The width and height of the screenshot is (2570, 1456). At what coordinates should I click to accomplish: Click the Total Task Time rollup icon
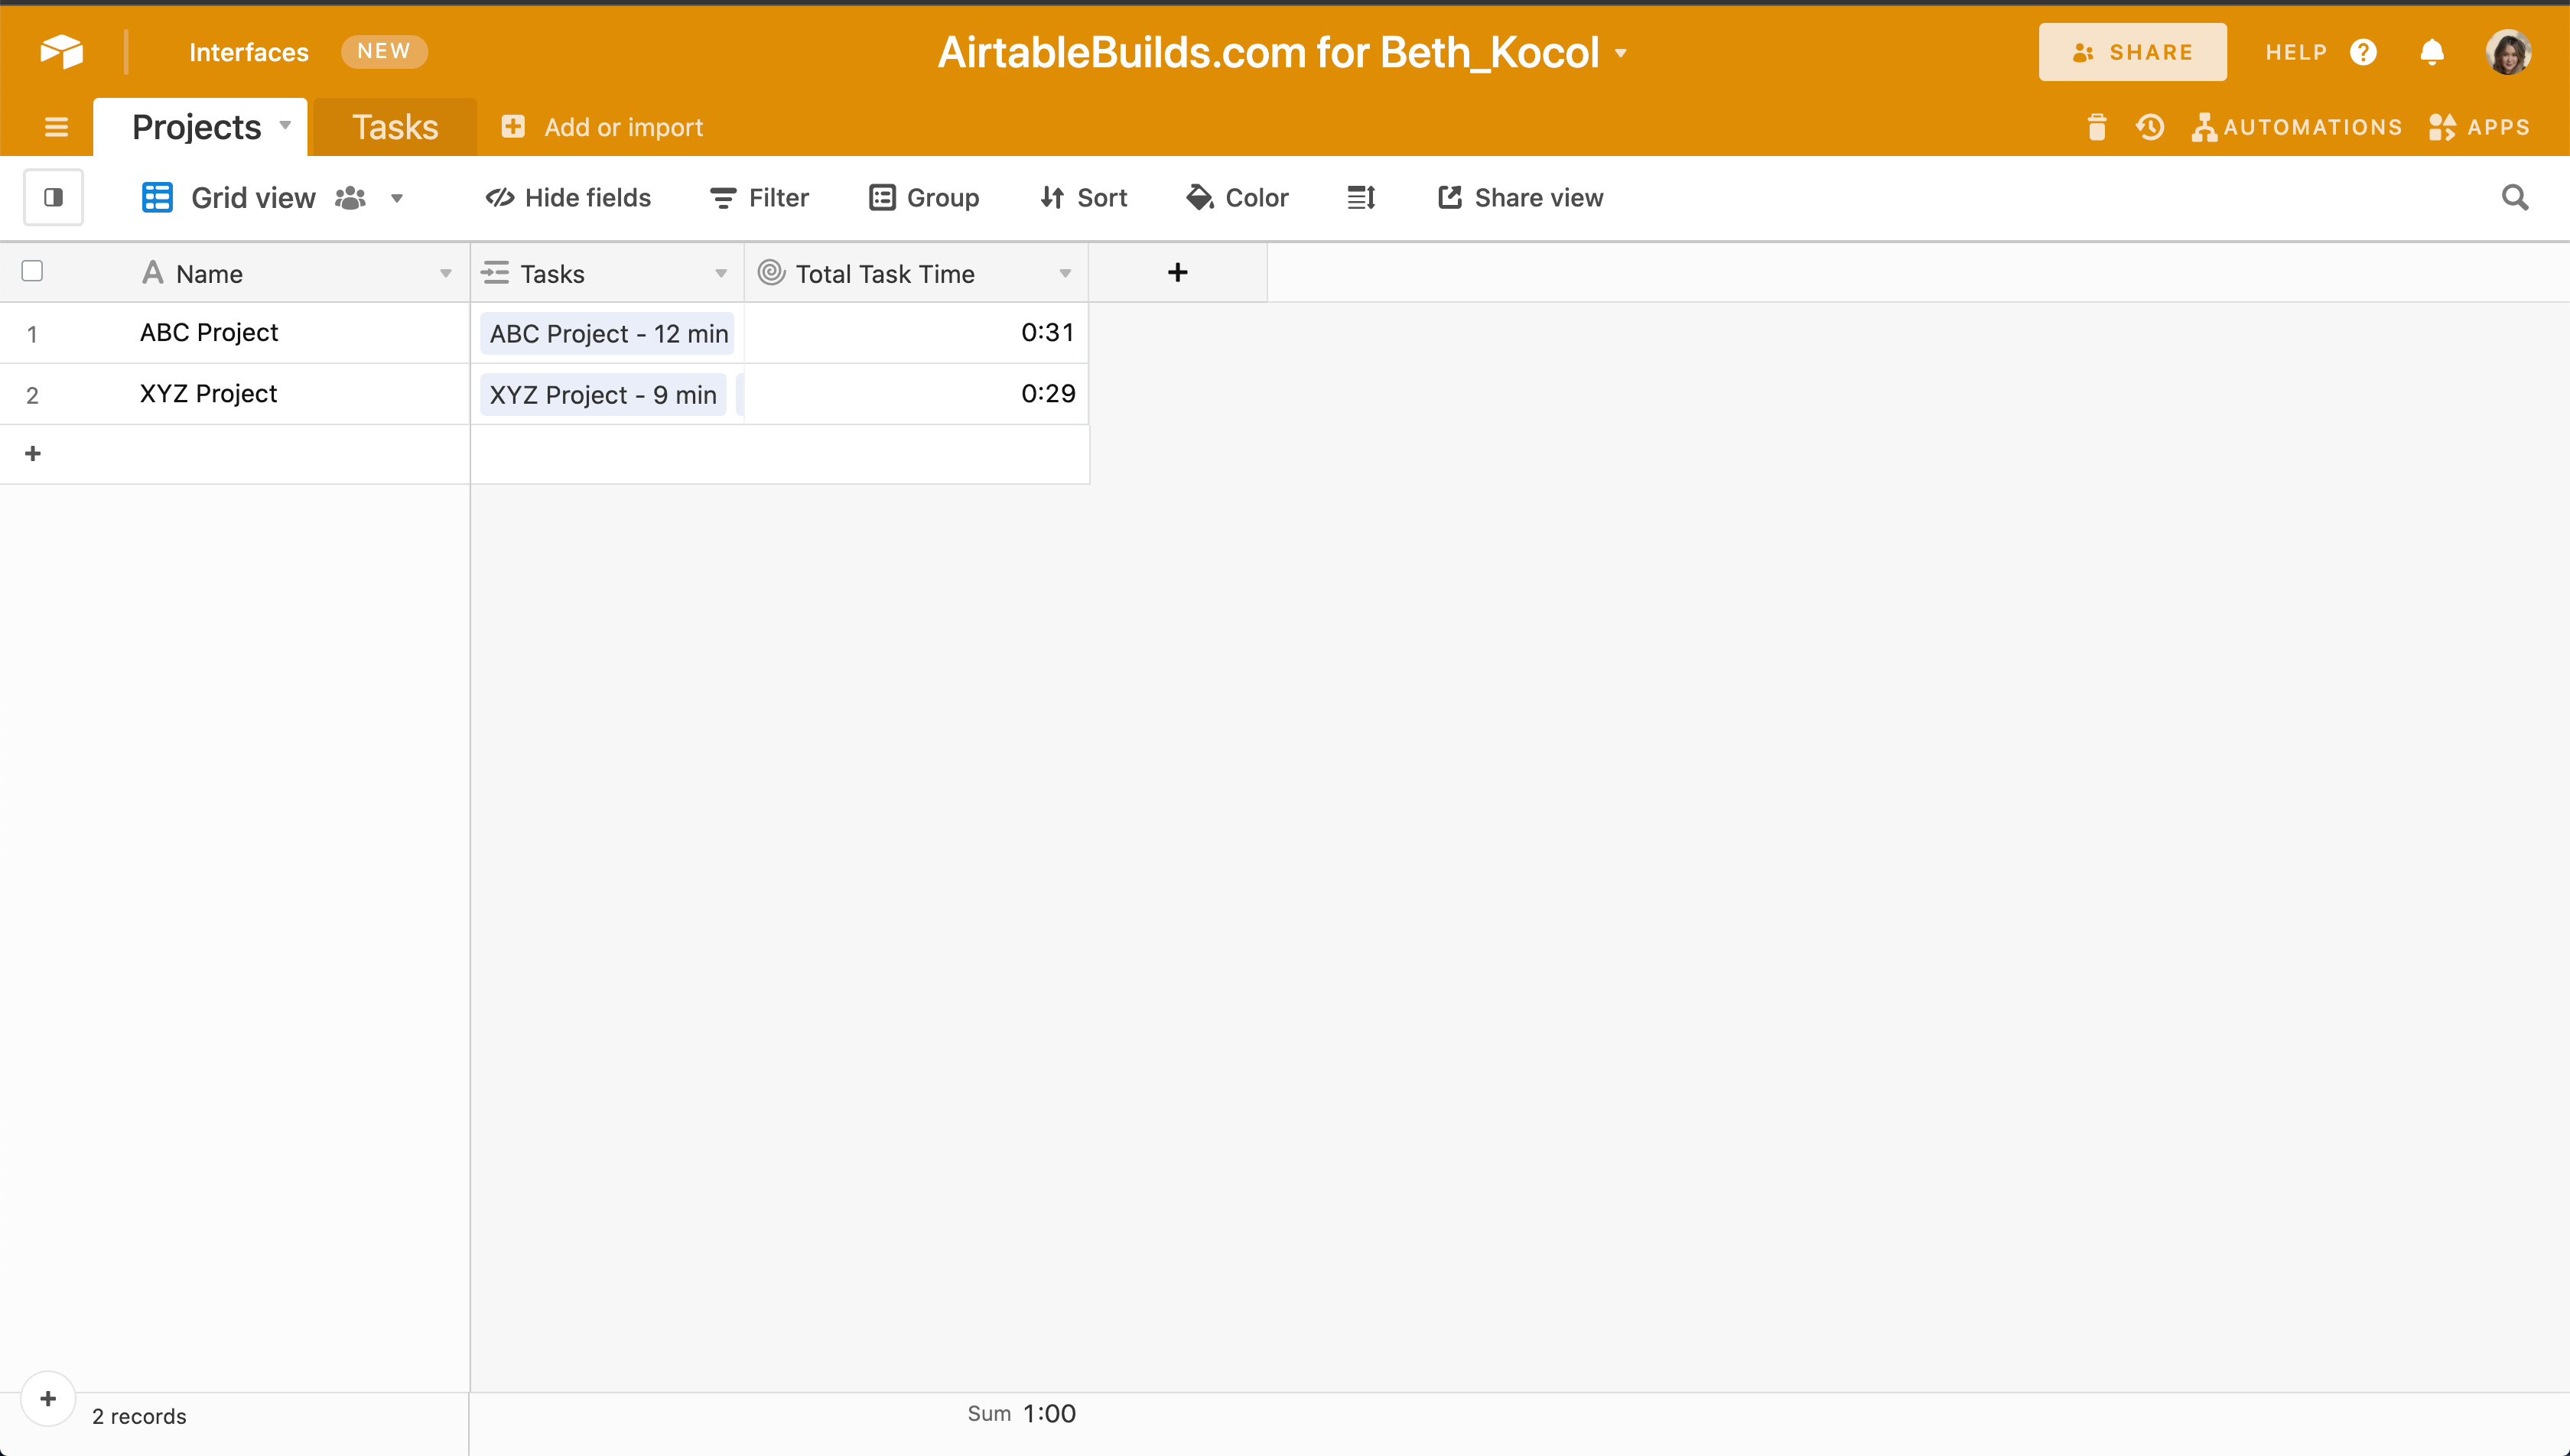tap(771, 272)
